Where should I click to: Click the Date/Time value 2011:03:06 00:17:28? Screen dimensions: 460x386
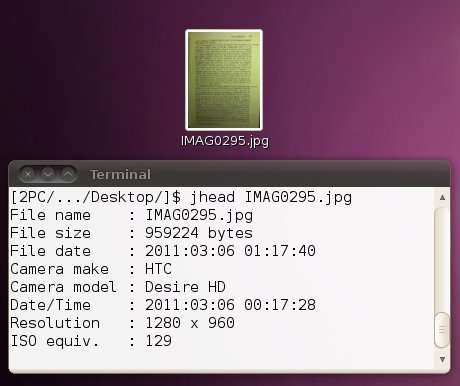click(x=230, y=305)
